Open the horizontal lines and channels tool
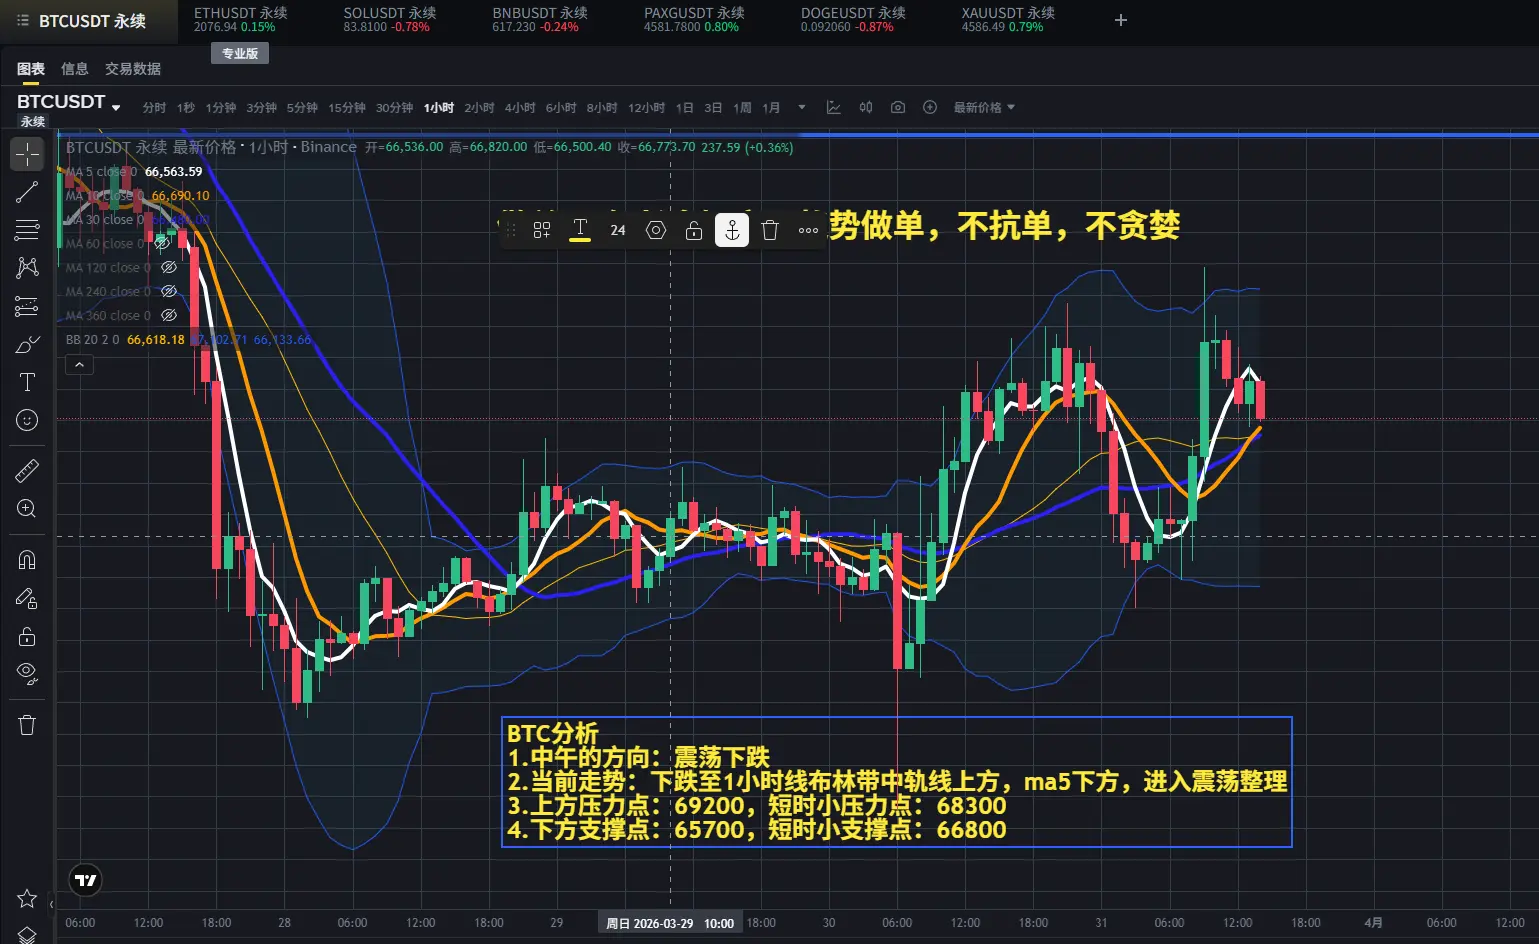 point(27,230)
